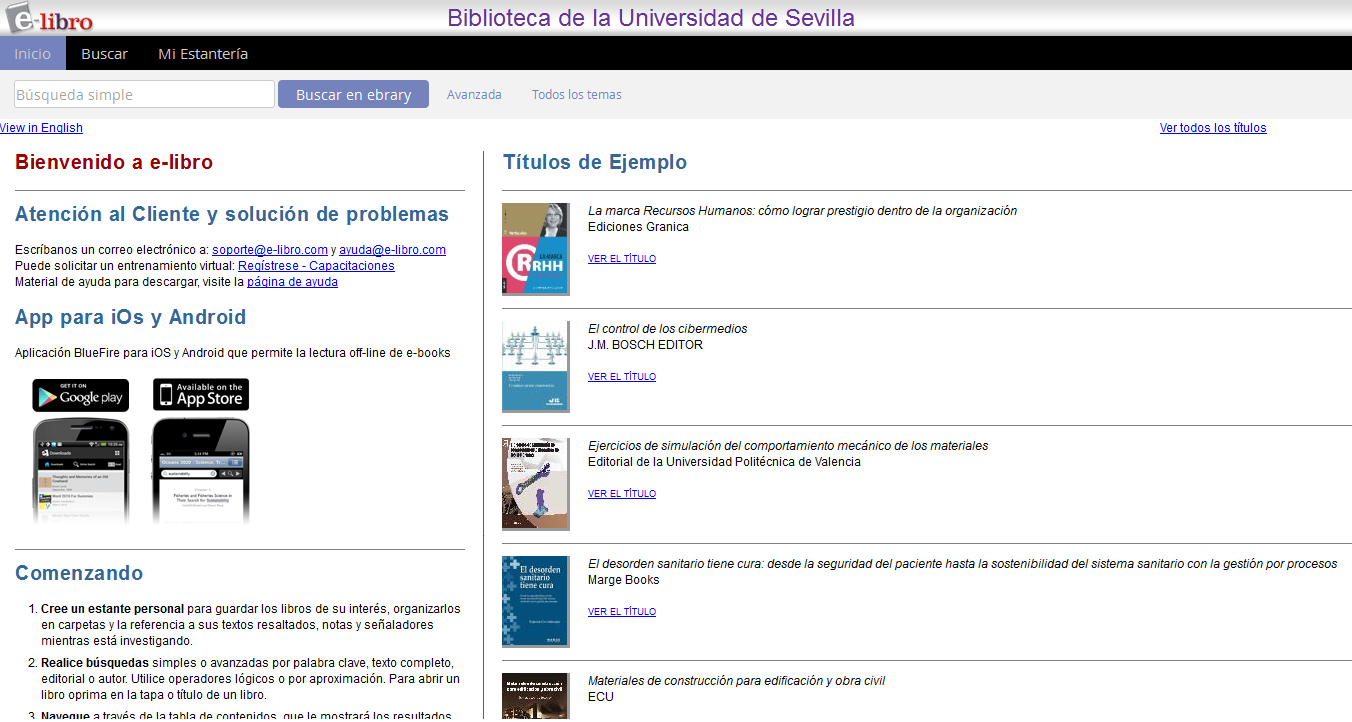
Task: Click VER EL TÍTULO for Ejercicios de simulación
Action: coord(622,494)
